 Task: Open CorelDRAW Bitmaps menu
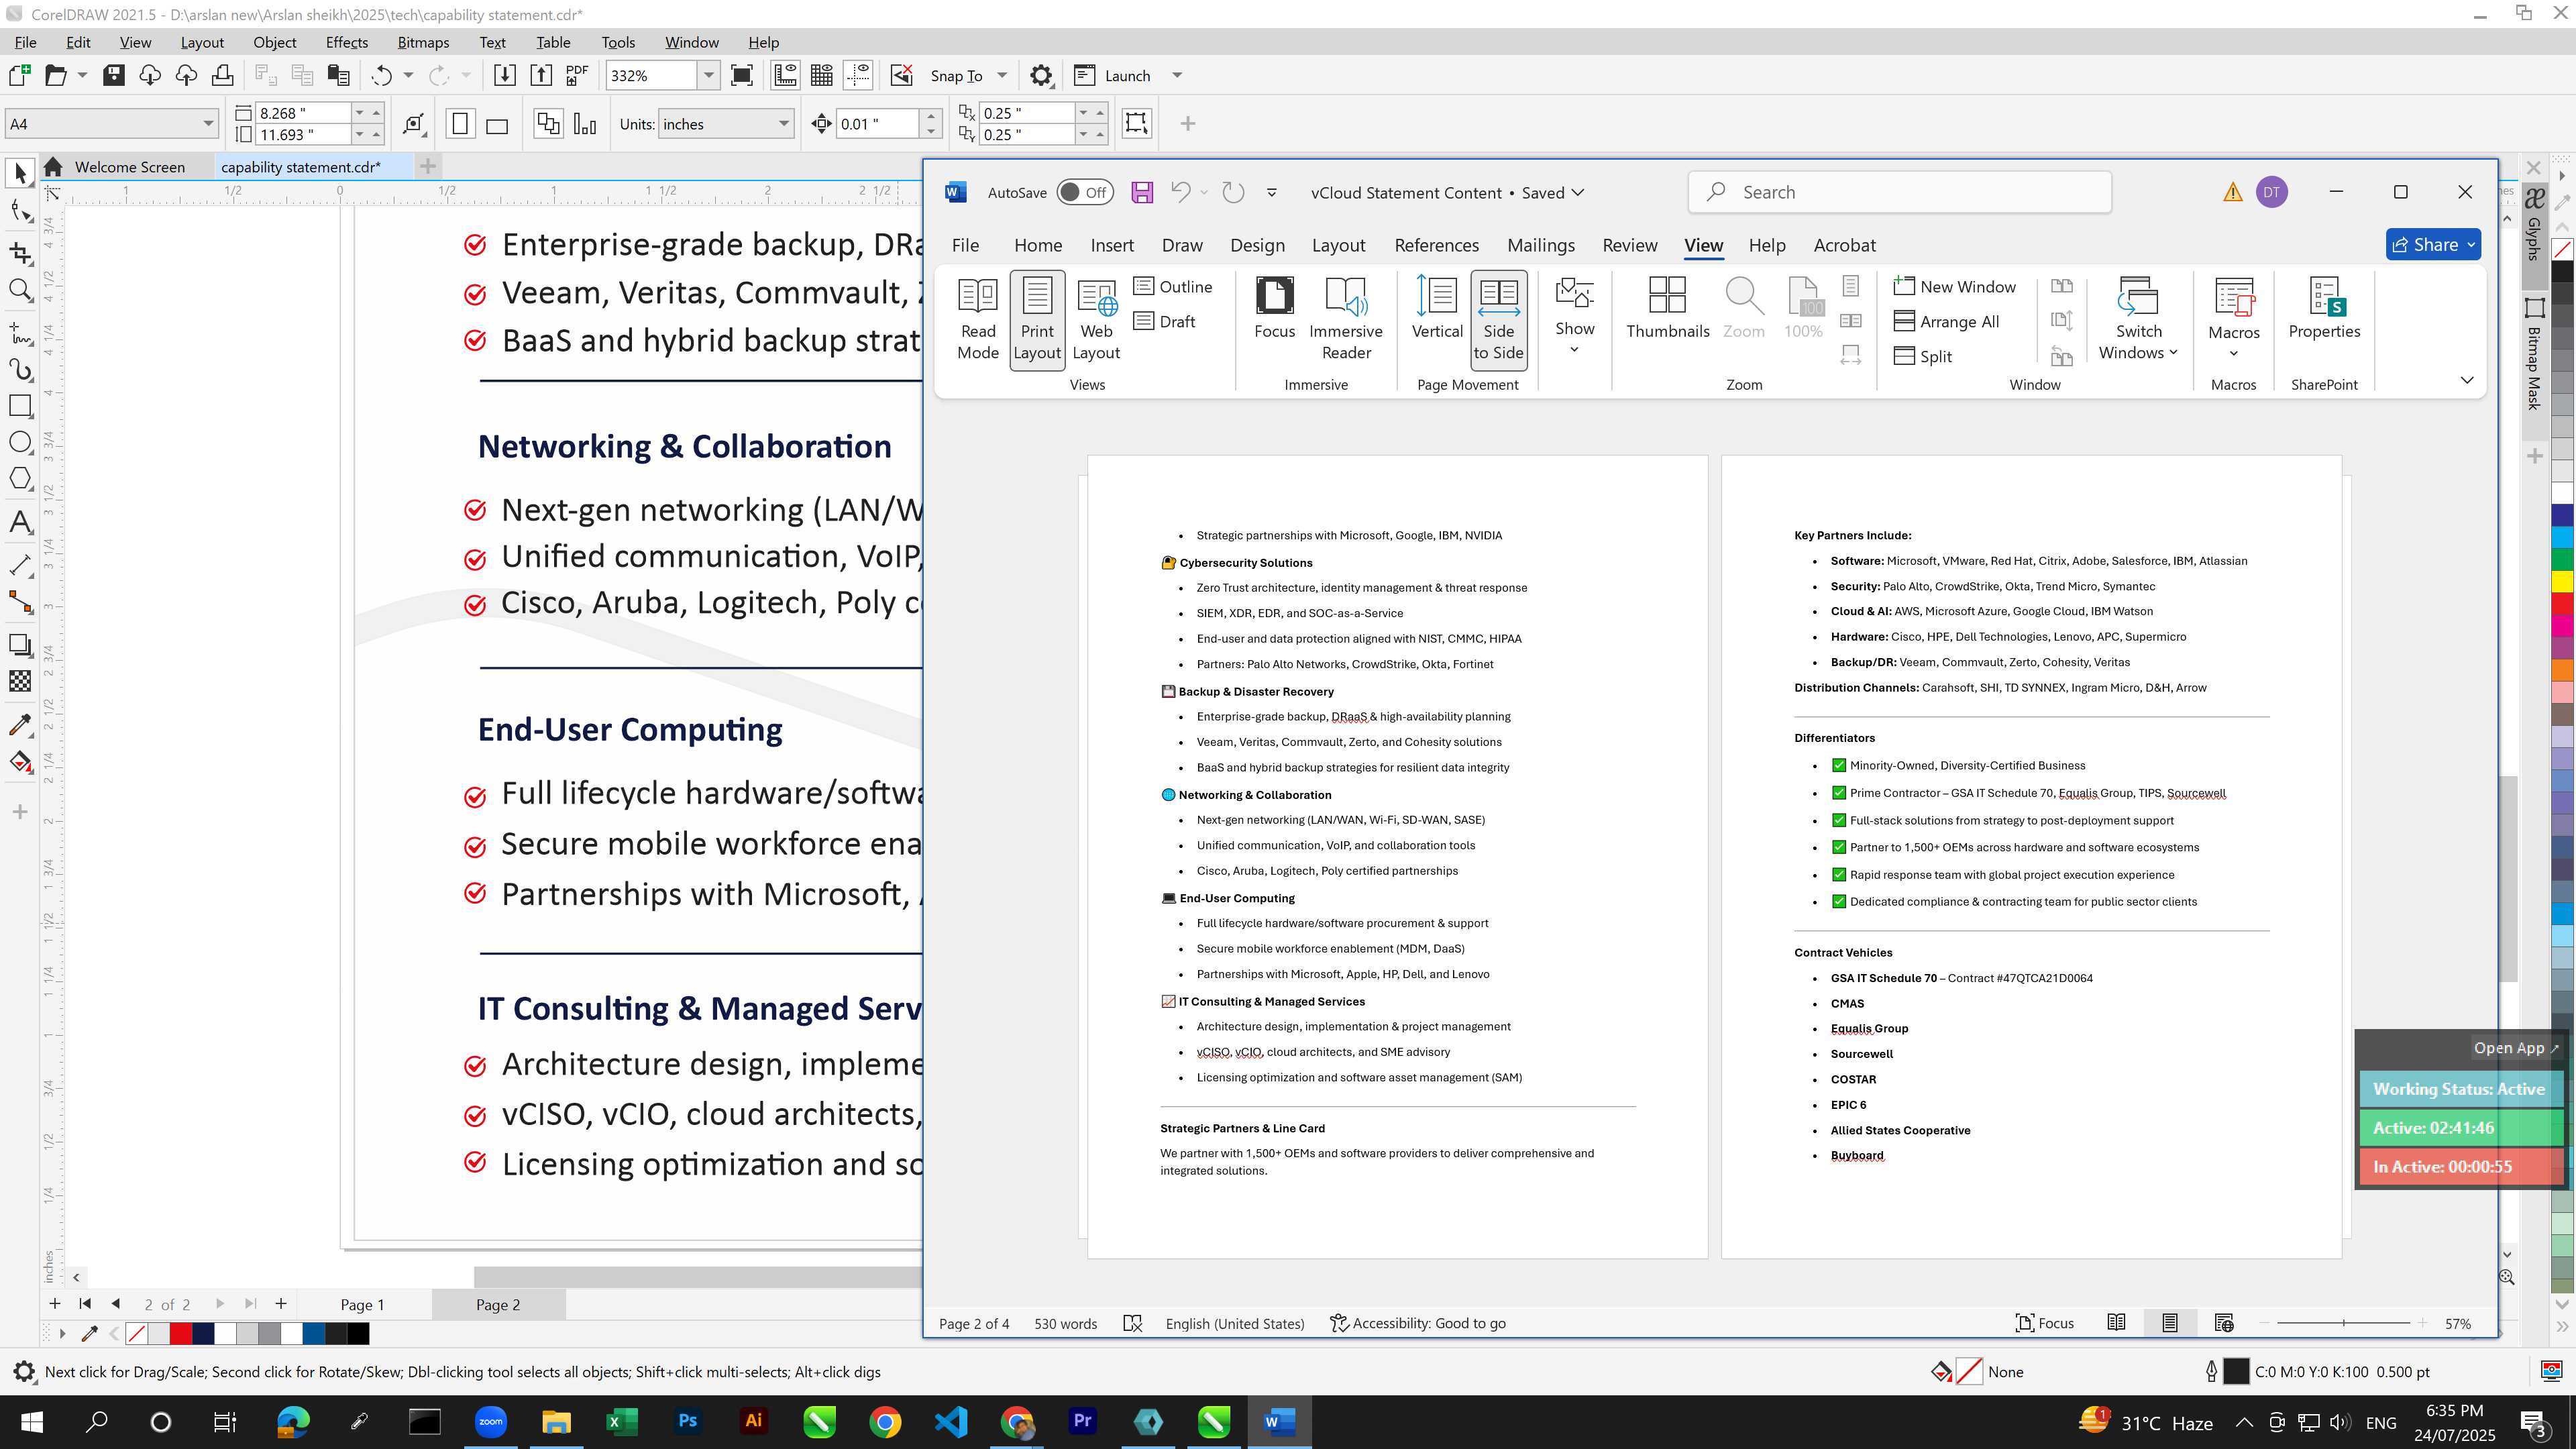(x=423, y=42)
